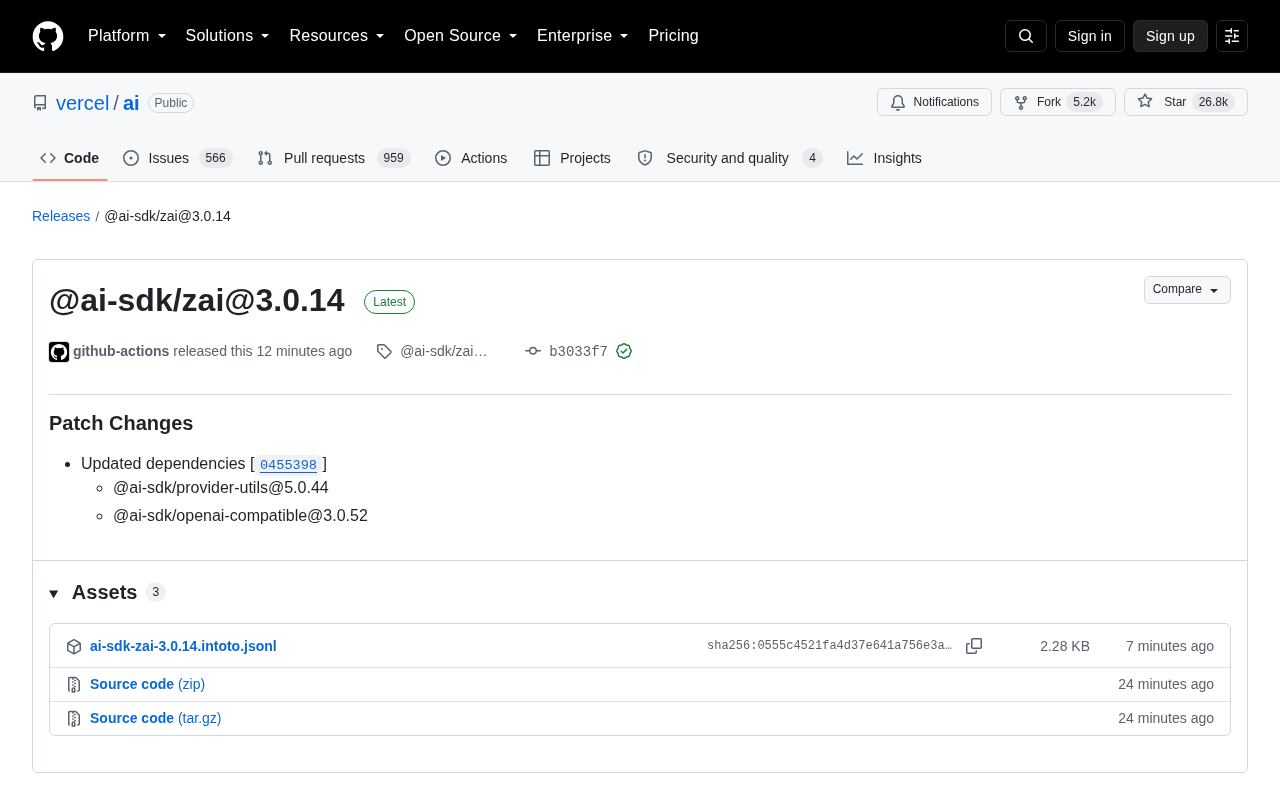Open commit b3033f7

tap(578, 352)
